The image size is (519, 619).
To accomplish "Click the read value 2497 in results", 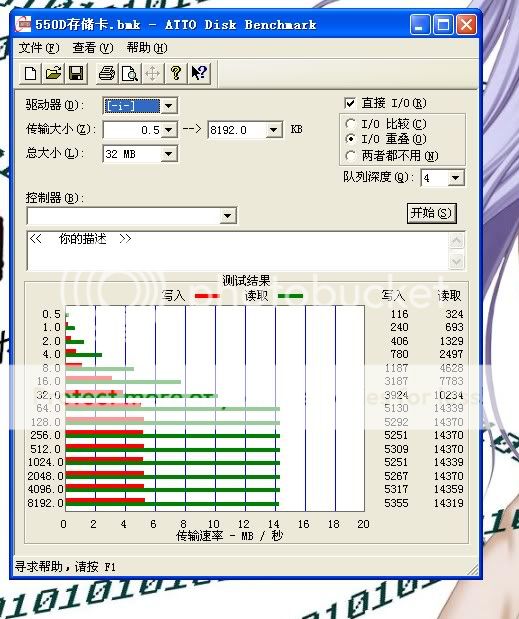I will 452,354.
